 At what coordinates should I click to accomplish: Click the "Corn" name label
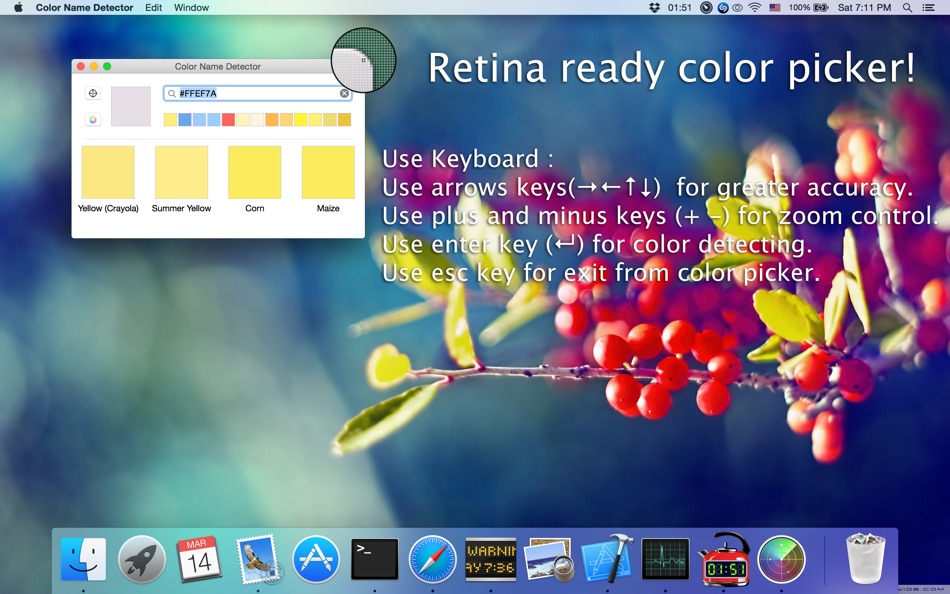[254, 208]
